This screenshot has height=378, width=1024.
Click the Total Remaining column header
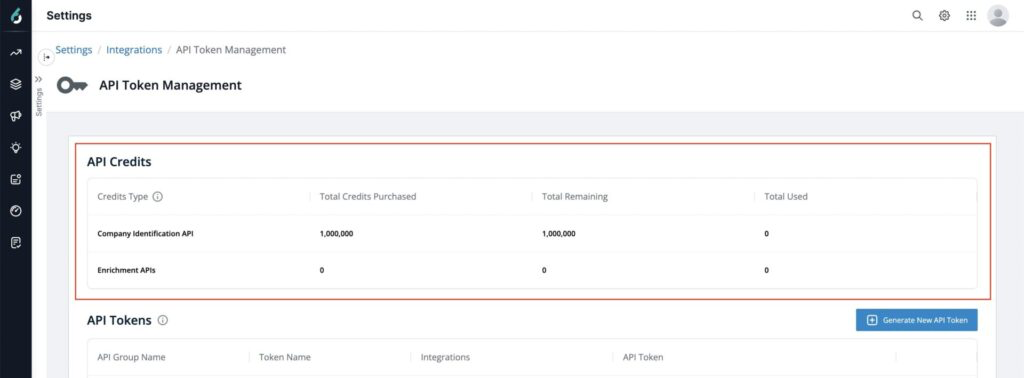tap(575, 197)
